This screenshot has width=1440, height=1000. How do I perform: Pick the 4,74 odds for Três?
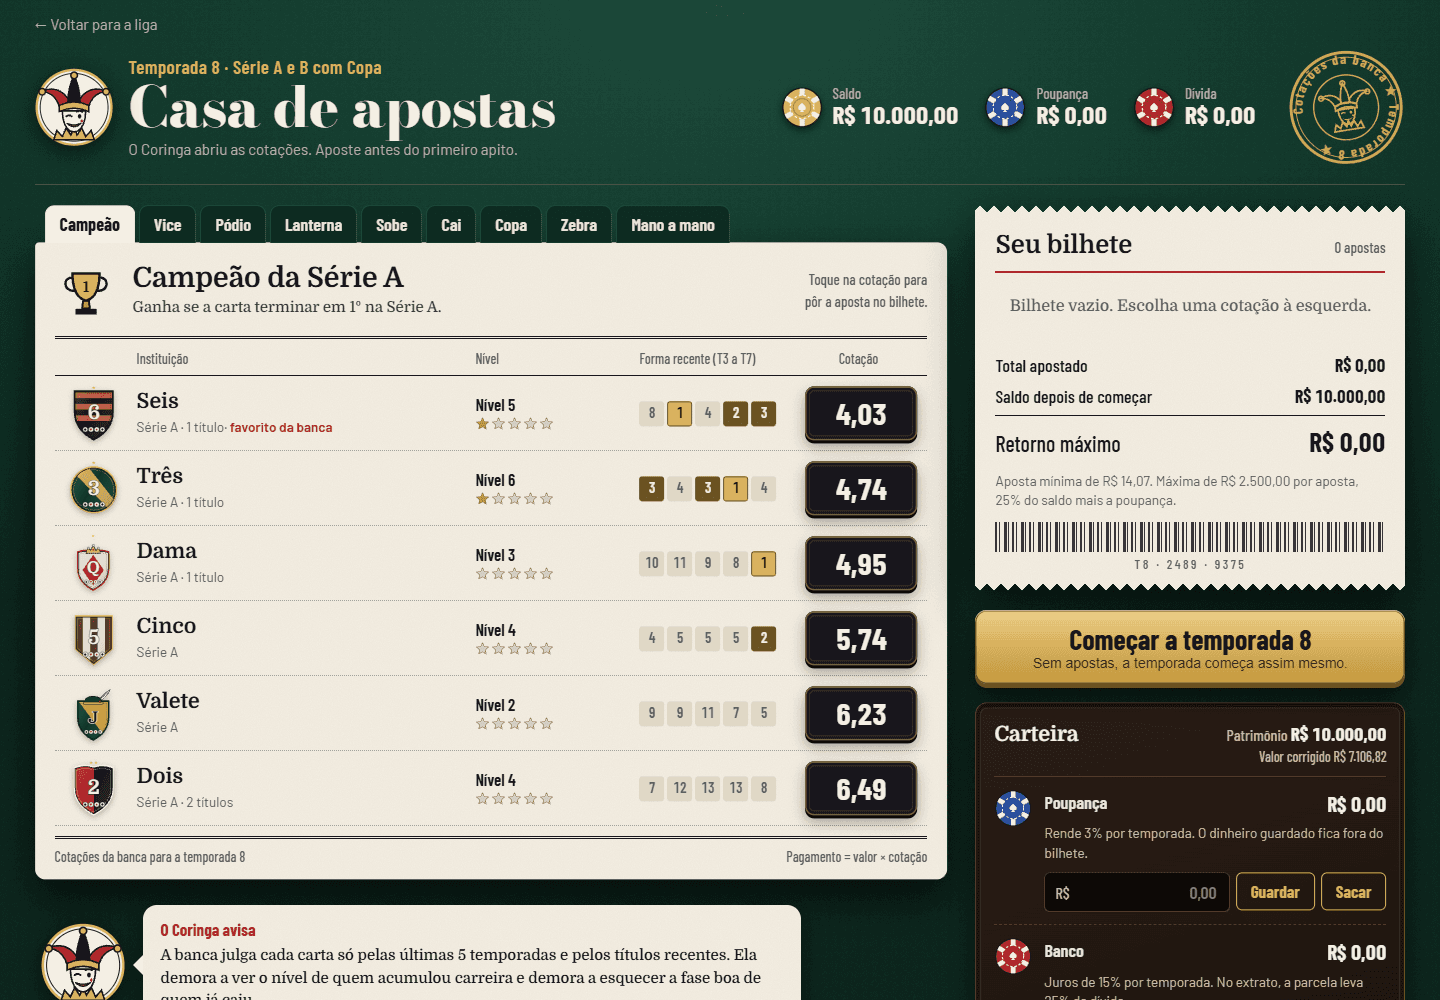click(x=861, y=489)
